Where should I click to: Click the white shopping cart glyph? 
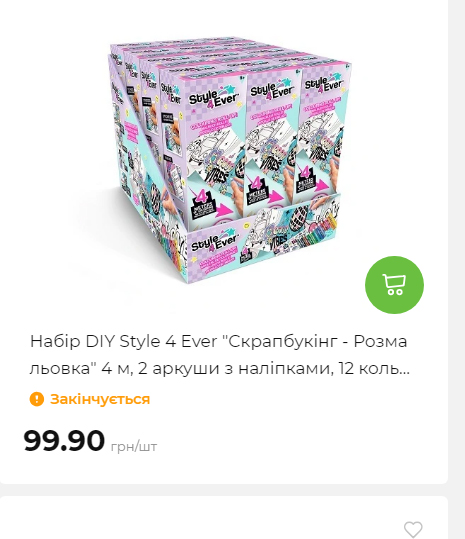click(x=394, y=285)
